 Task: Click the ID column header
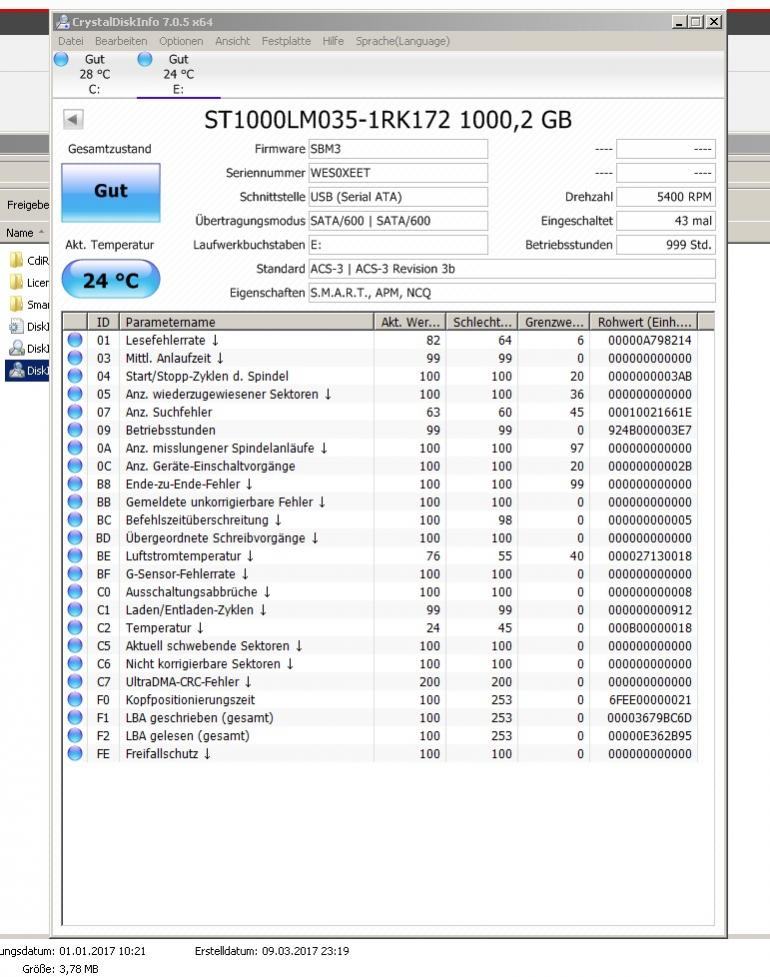[x=103, y=322]
